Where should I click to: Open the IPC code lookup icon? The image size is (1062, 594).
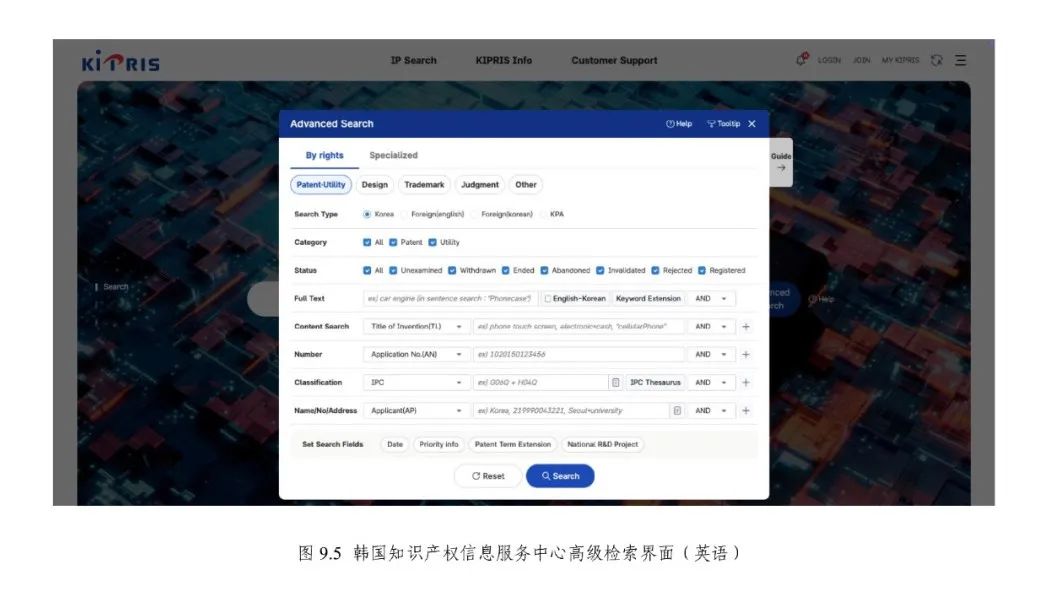click(x=615, y=383)
